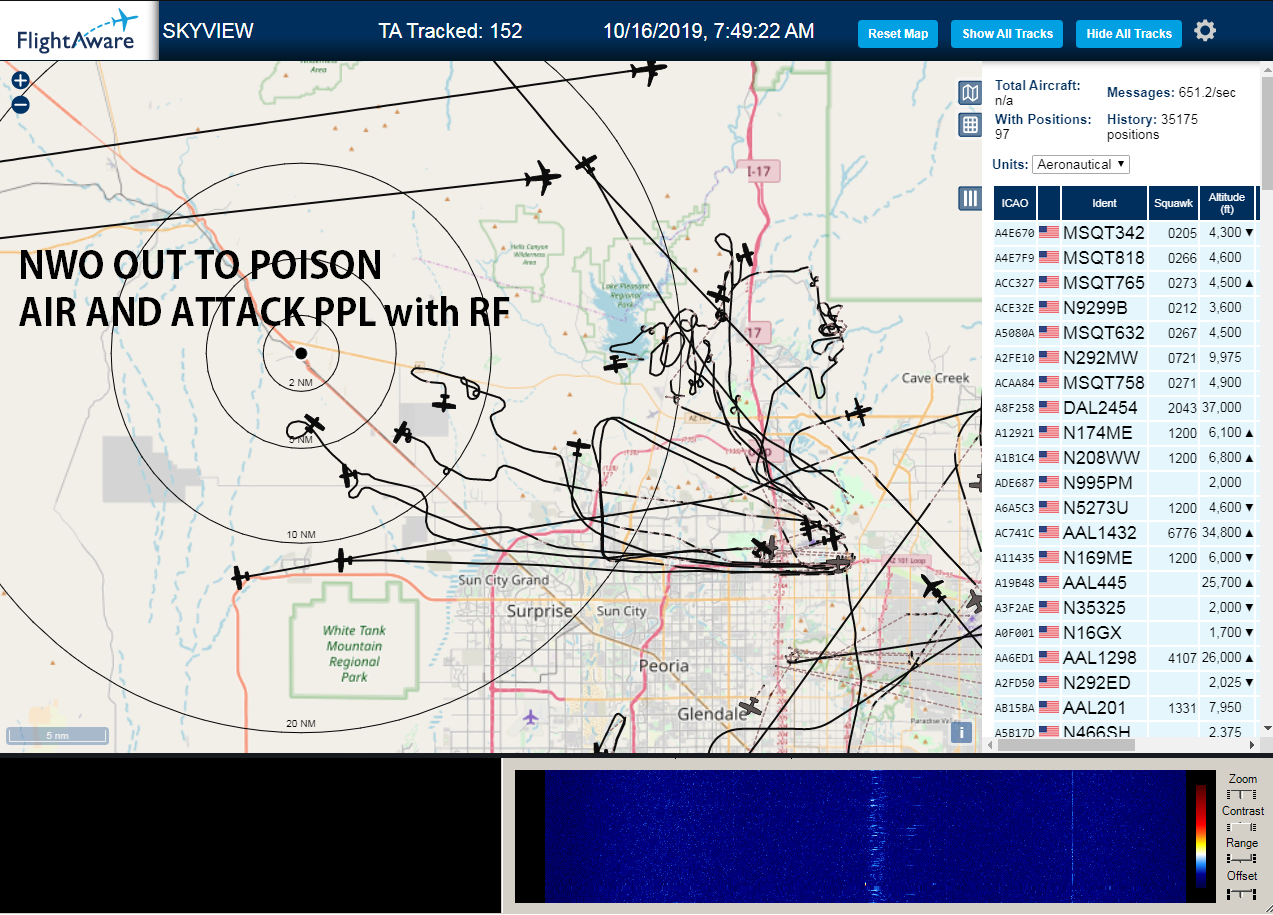The width and height of the screenshot is (1273, 915).
Task: Select the airport marker near Glendale
Action: tap(530, 717)
